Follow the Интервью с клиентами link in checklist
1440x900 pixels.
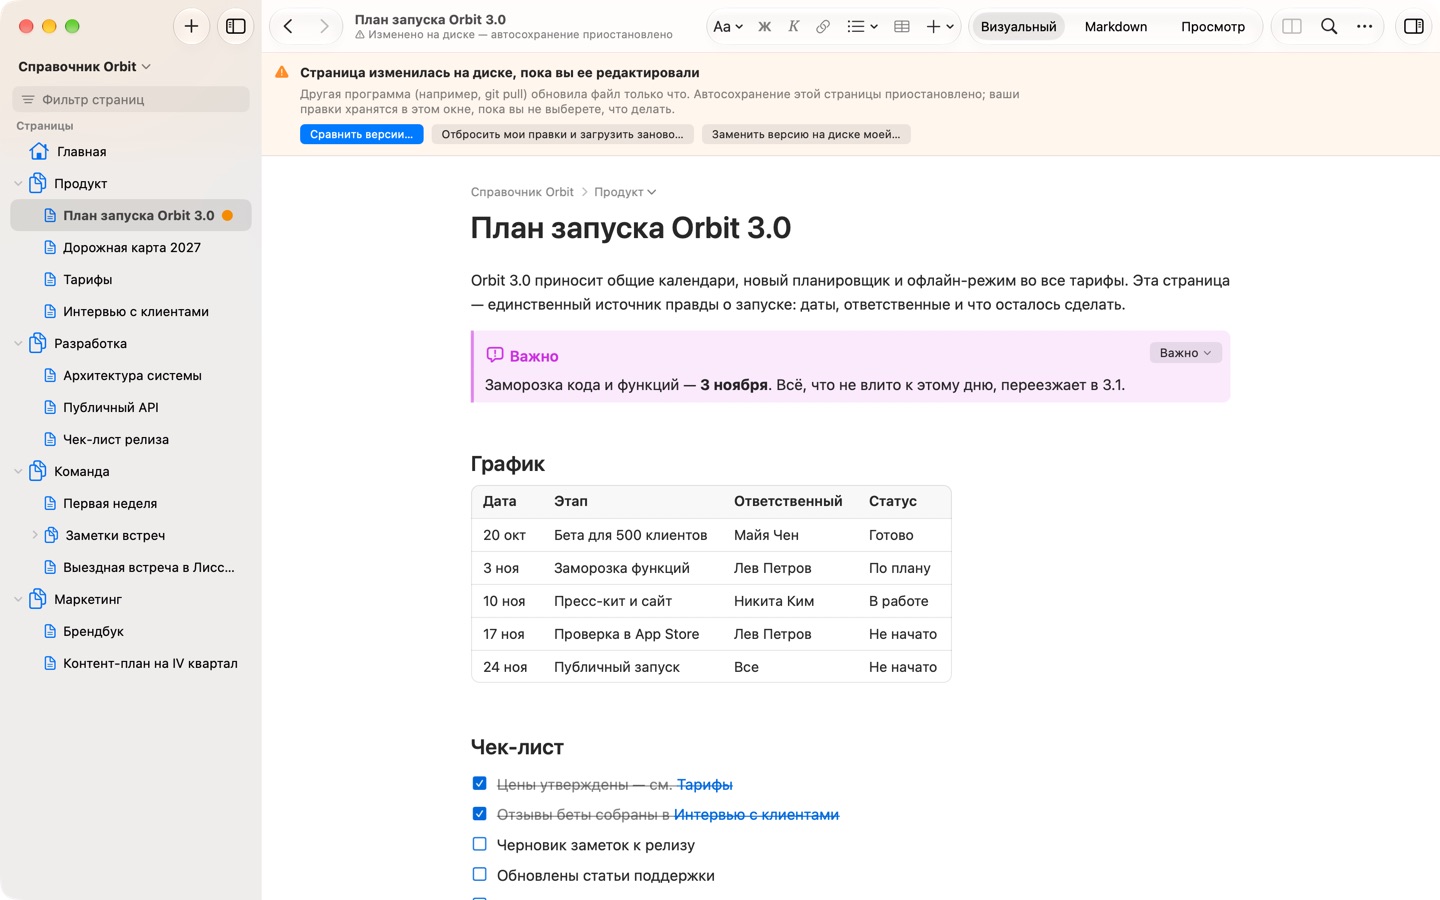click(756, 815)
